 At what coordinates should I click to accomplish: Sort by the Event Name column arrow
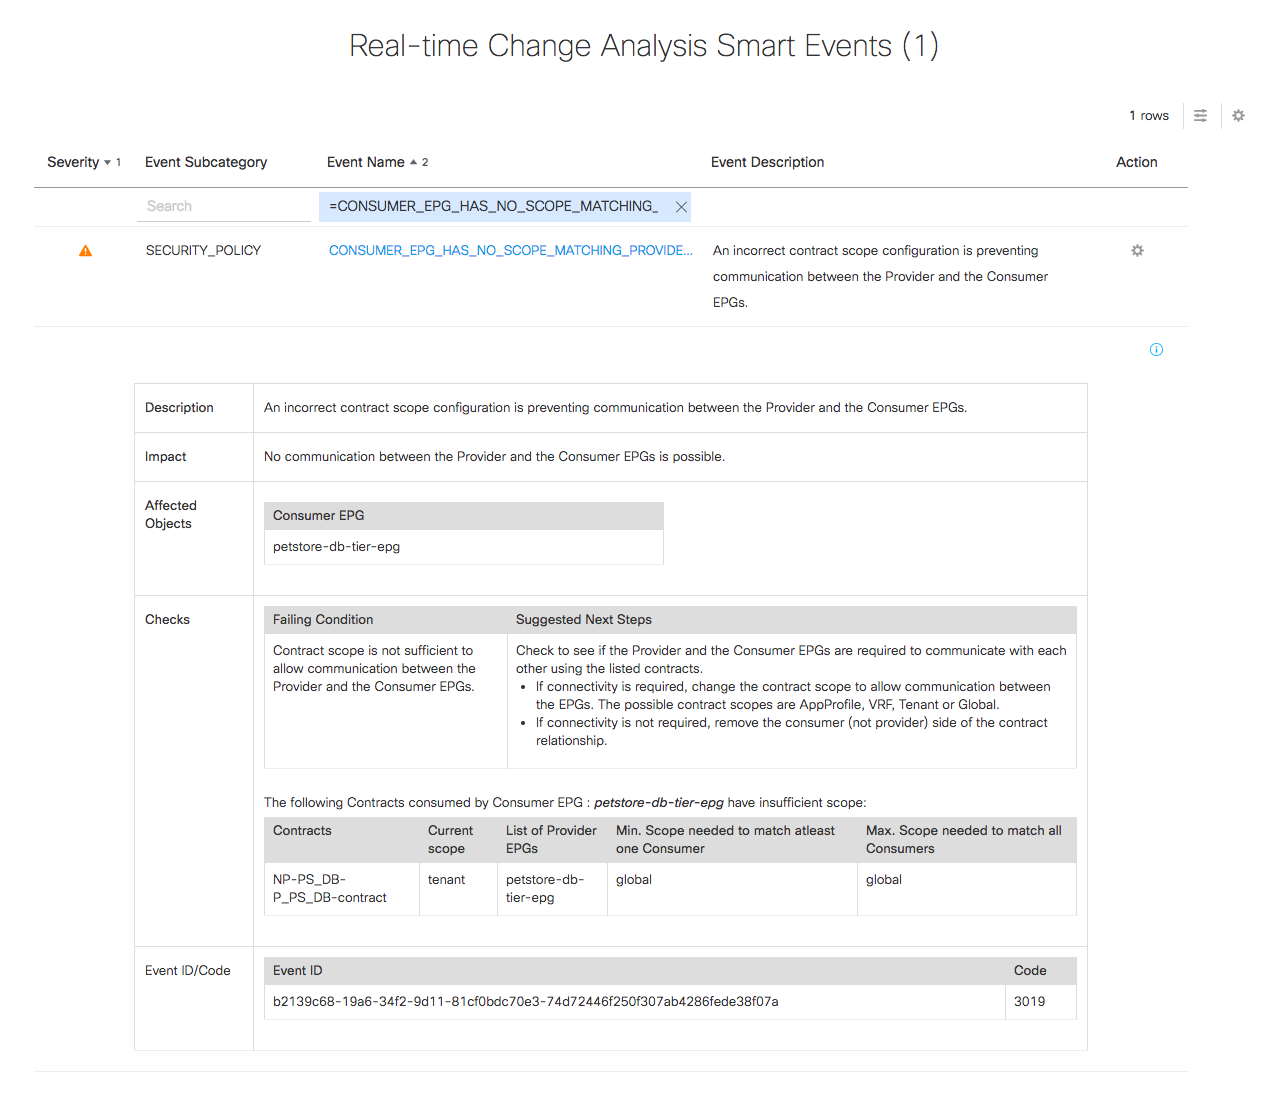(x=413, y=162)
